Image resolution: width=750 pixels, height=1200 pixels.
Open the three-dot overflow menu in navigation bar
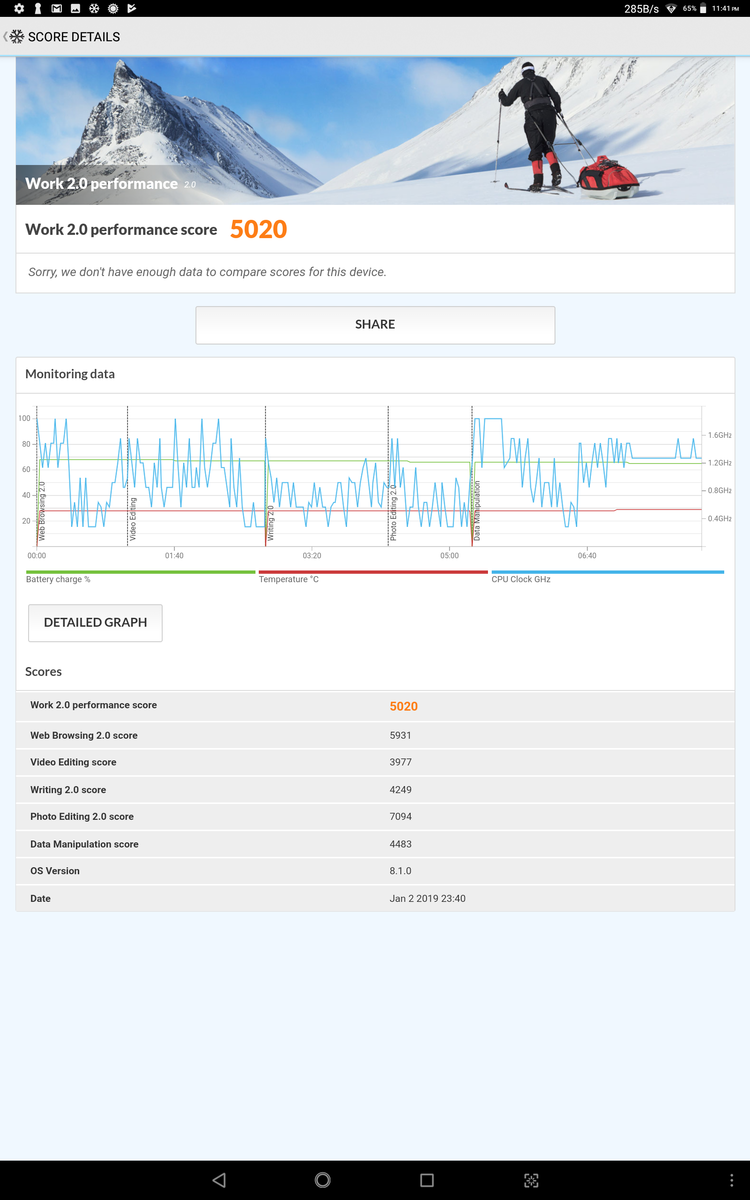point(731,1180)
